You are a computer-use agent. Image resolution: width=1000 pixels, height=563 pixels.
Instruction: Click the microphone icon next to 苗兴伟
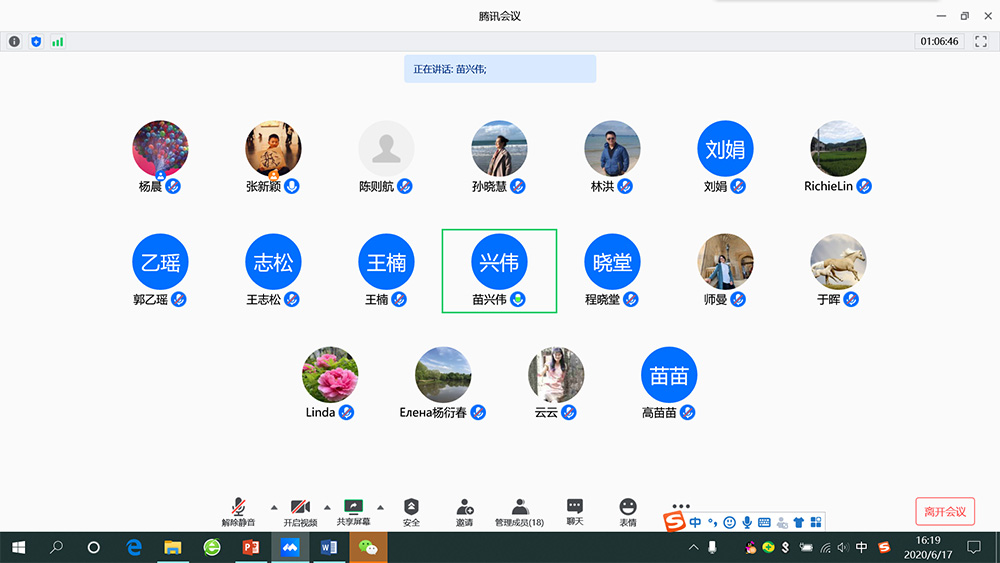(x=518, y=299)
